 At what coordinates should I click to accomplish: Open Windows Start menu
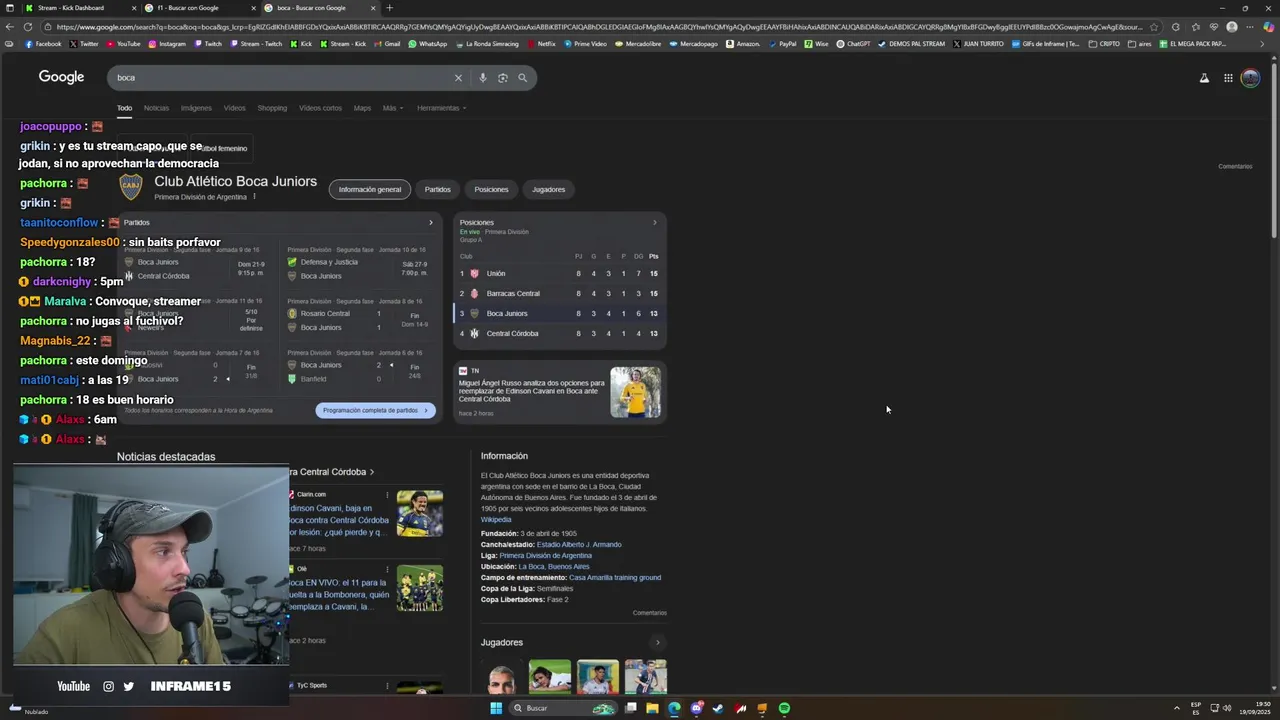point(495,708)
